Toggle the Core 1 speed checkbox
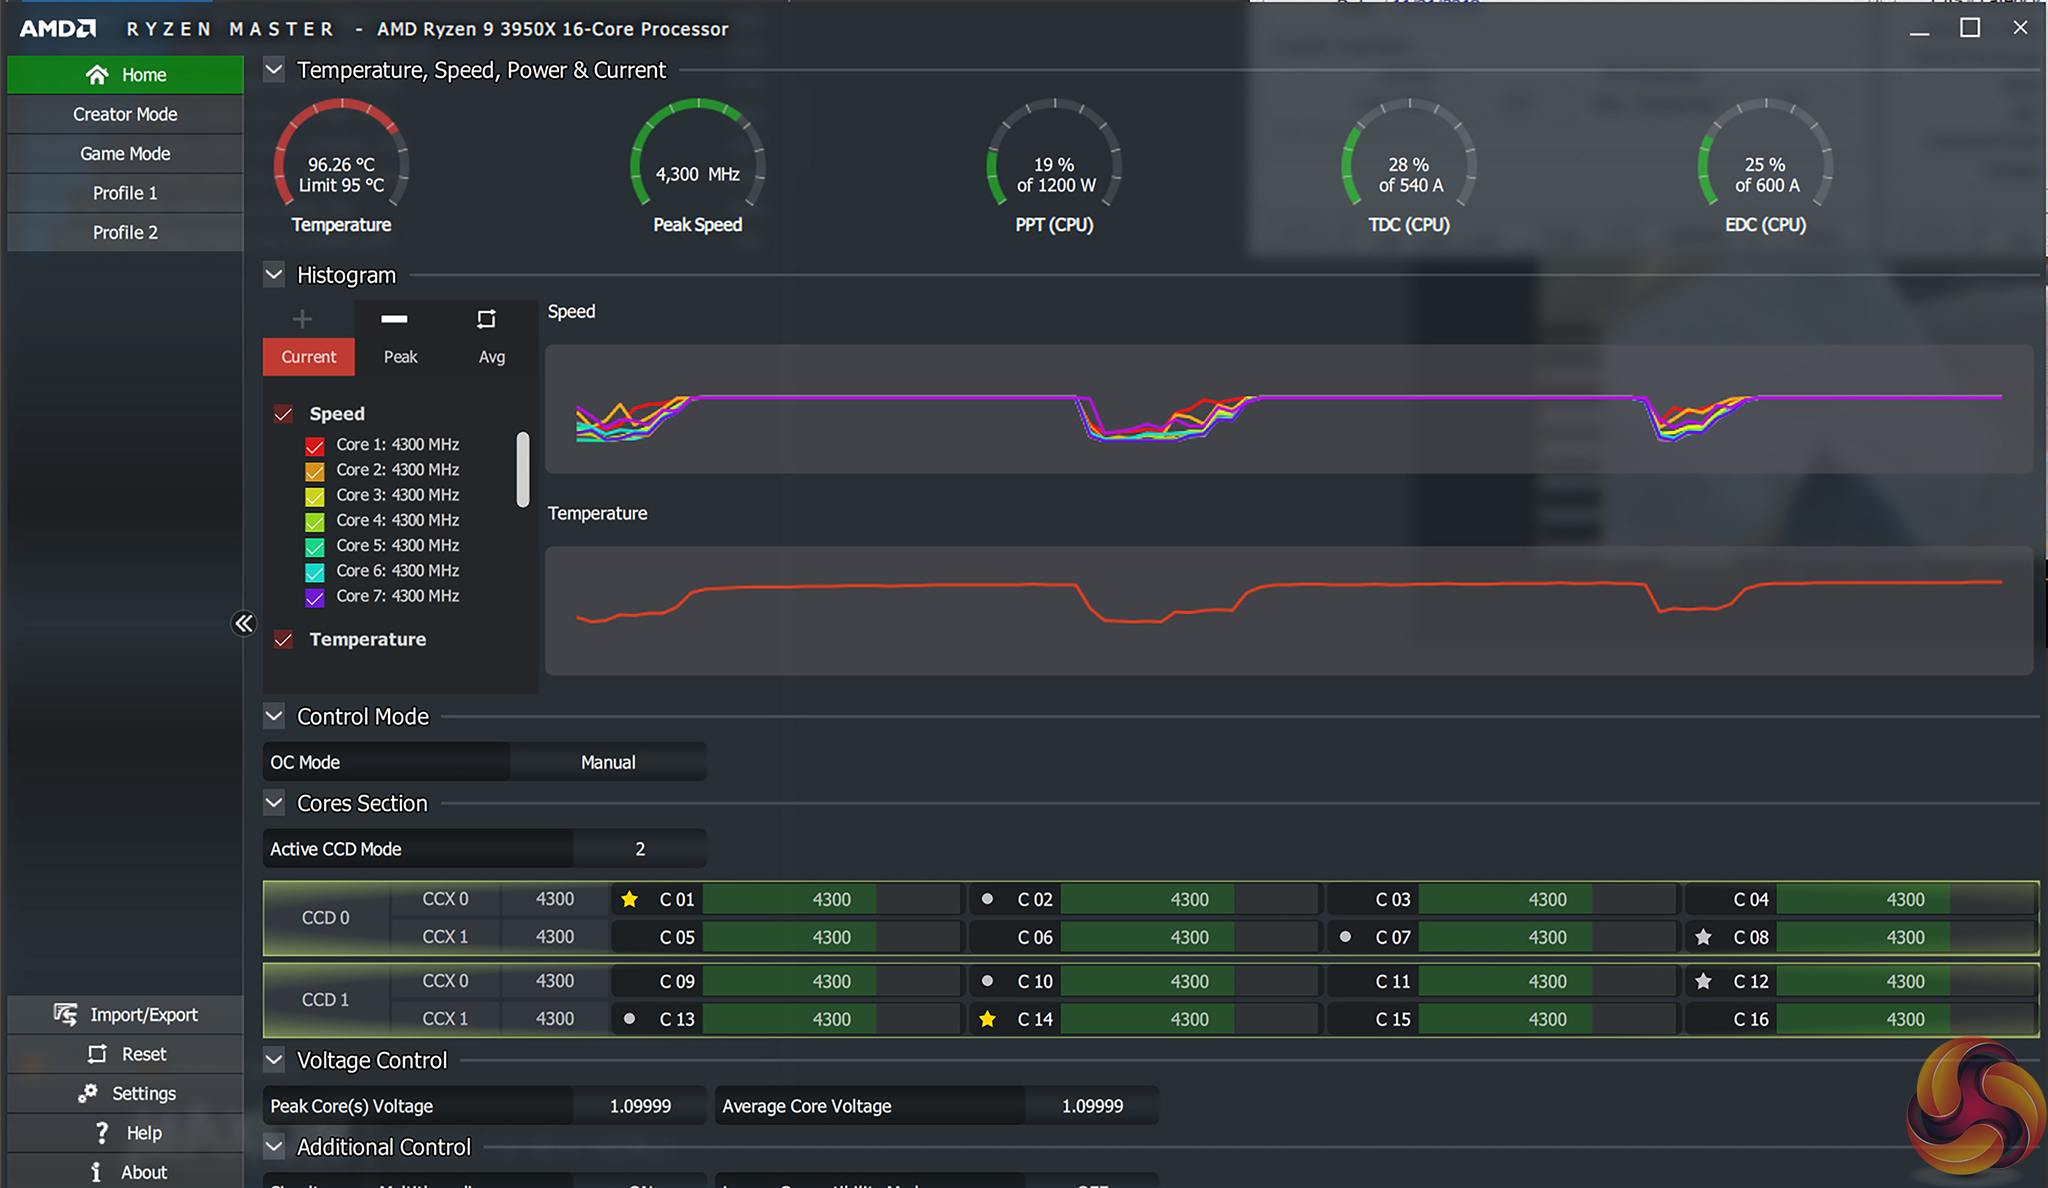Screen dimensions: 2048x1188 315,446
